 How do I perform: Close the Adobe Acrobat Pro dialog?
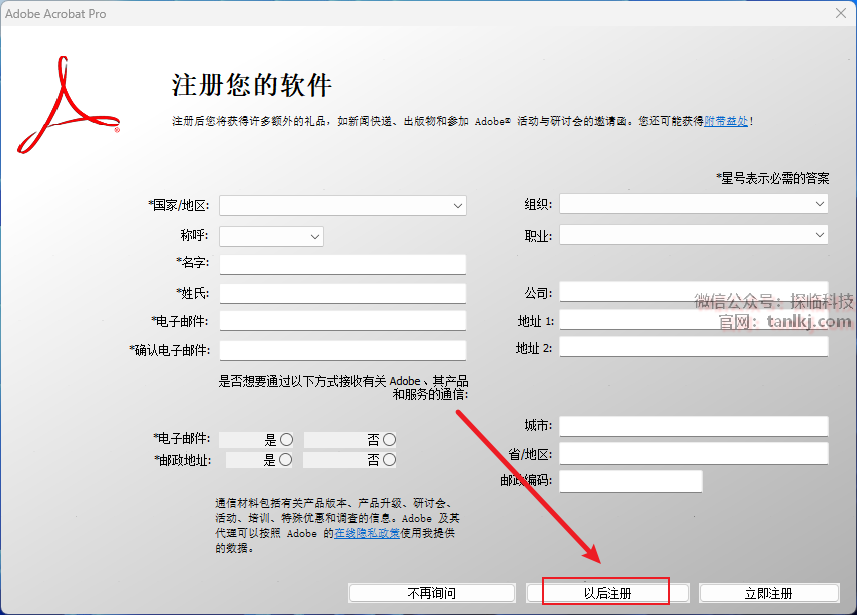[841, 13]
